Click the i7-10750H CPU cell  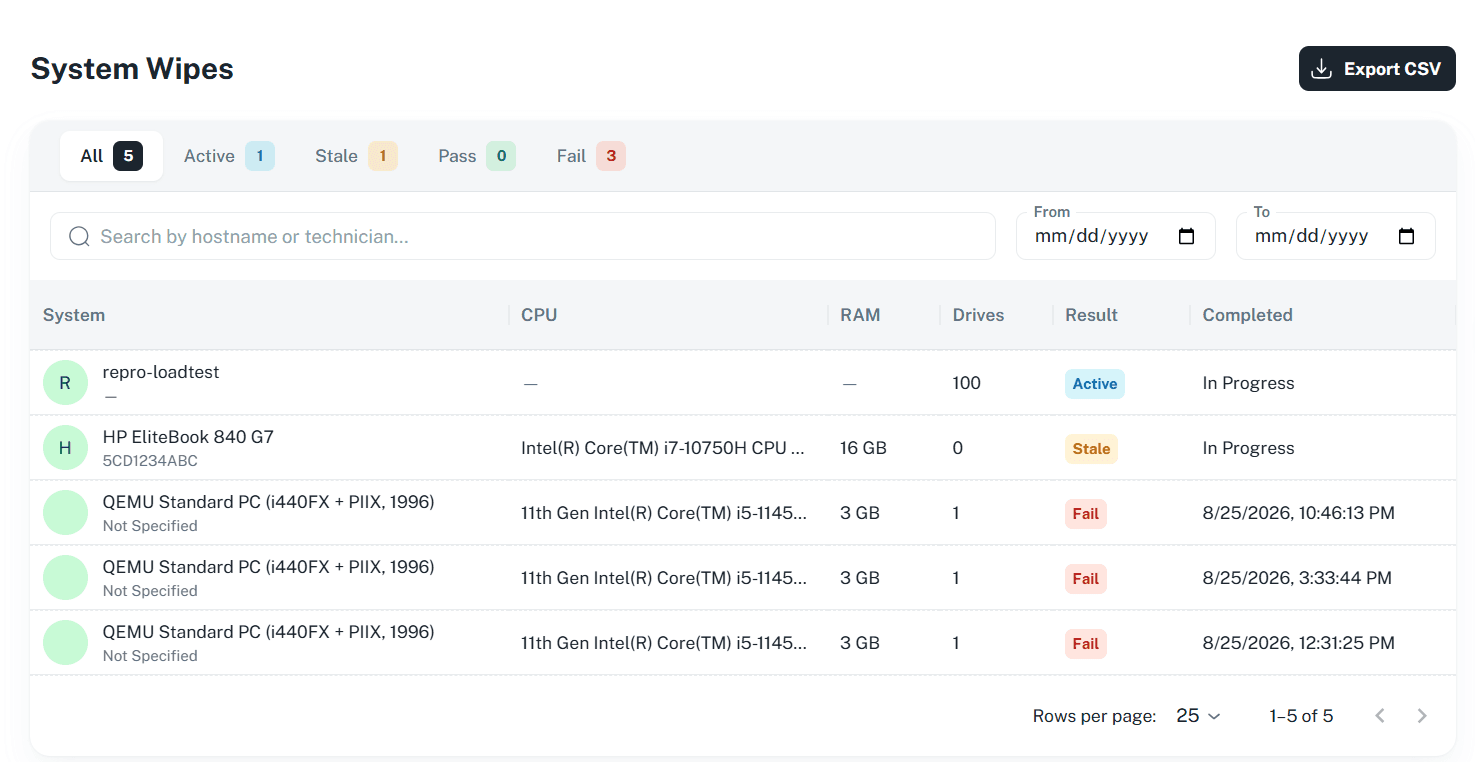tap(663, 448)
